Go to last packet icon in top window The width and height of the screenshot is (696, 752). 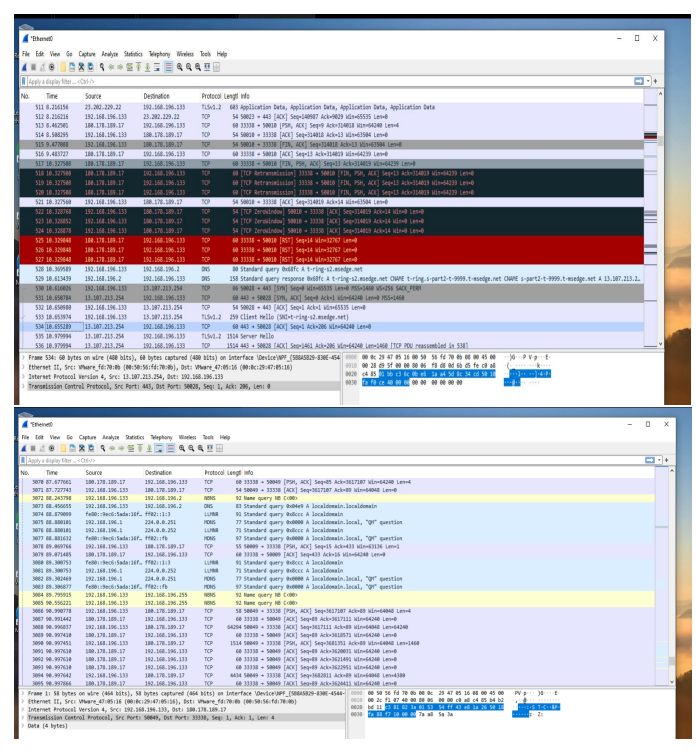point(147,67)
